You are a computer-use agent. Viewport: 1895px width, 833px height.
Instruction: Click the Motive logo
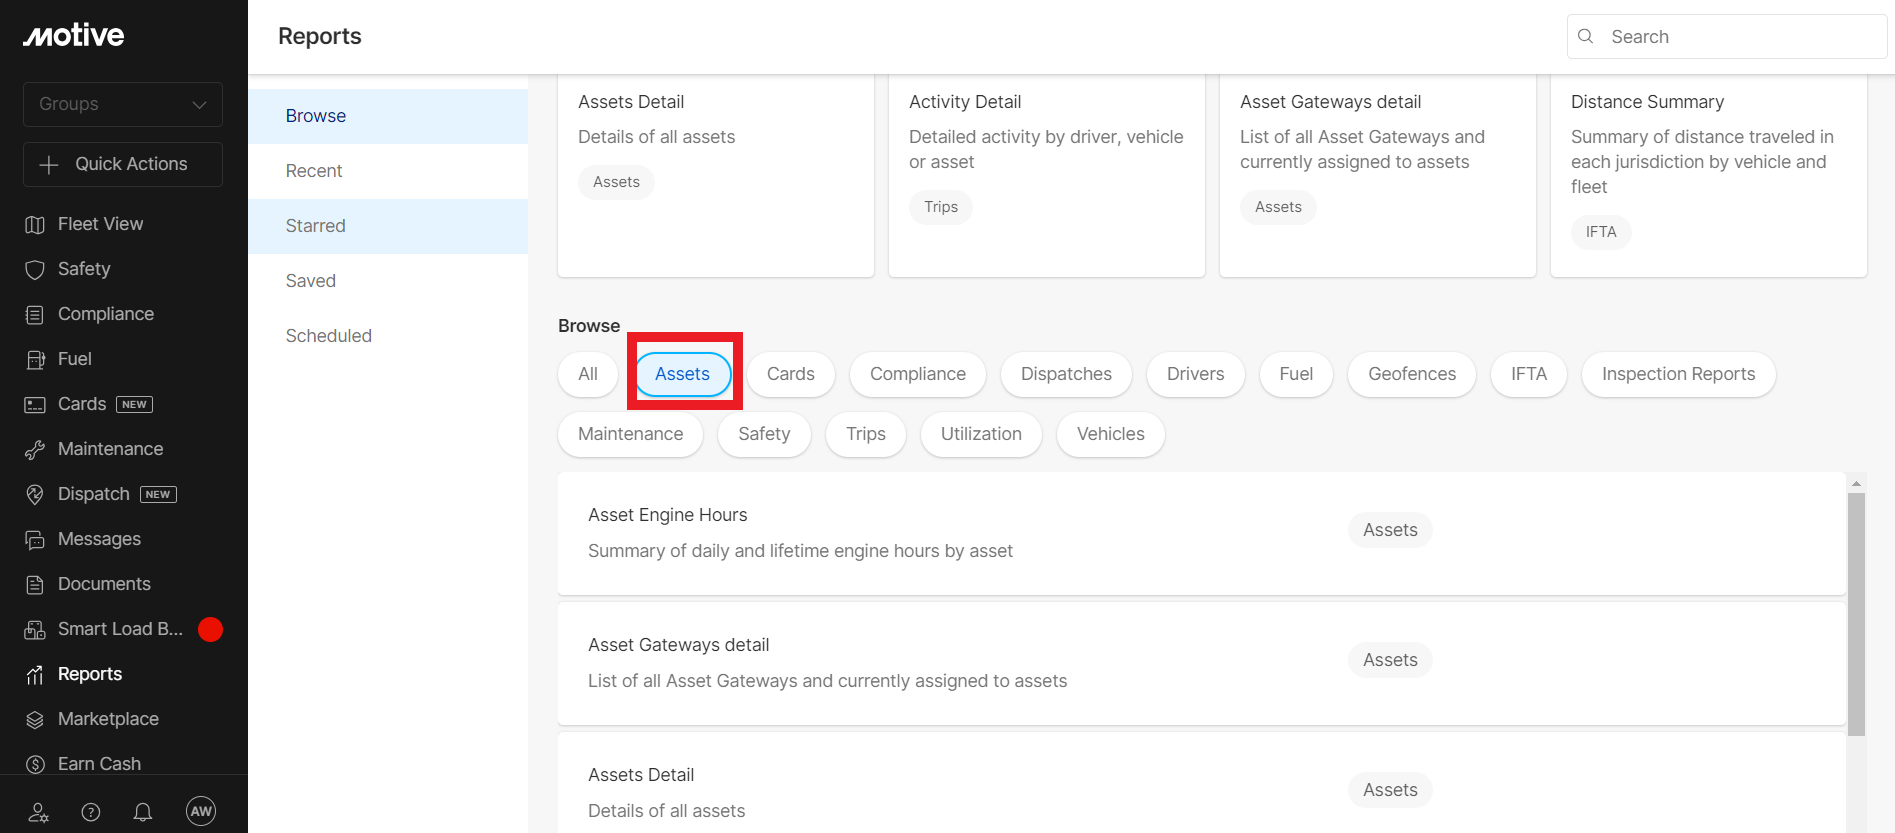(74, 35)
